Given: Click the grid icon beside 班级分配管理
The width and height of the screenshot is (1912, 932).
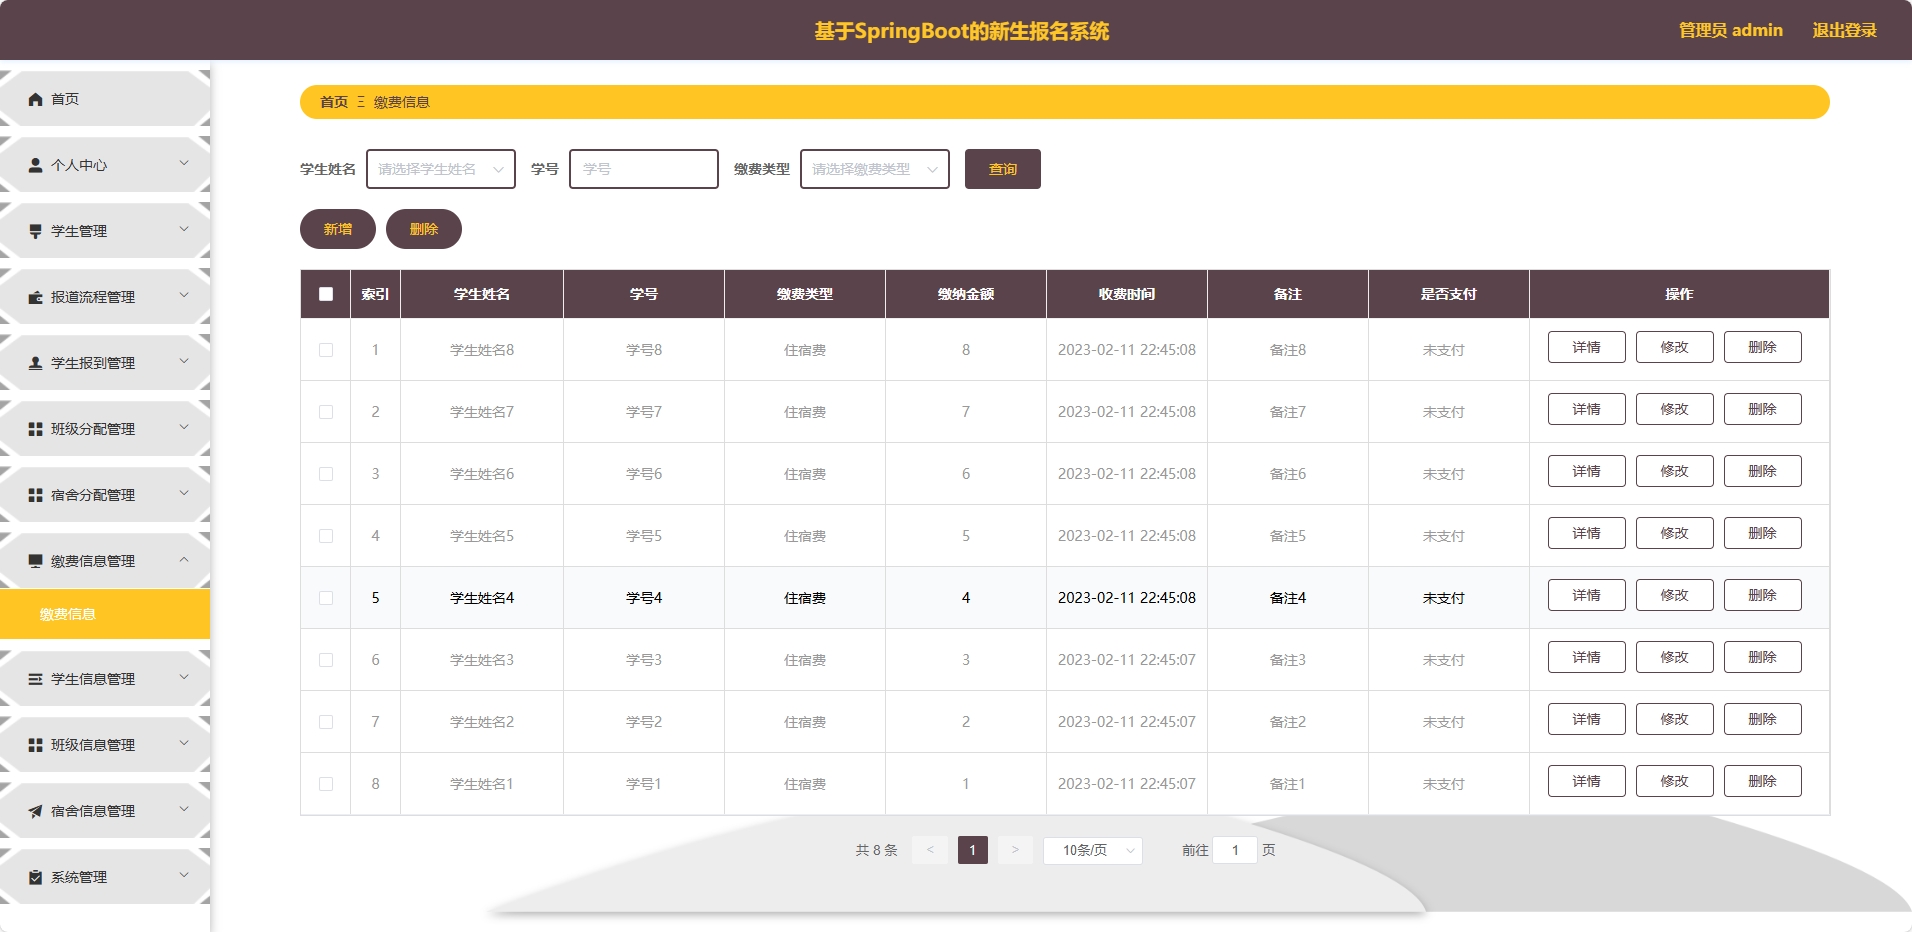Looking at the screenshot, I should click(x=36, y=429).
